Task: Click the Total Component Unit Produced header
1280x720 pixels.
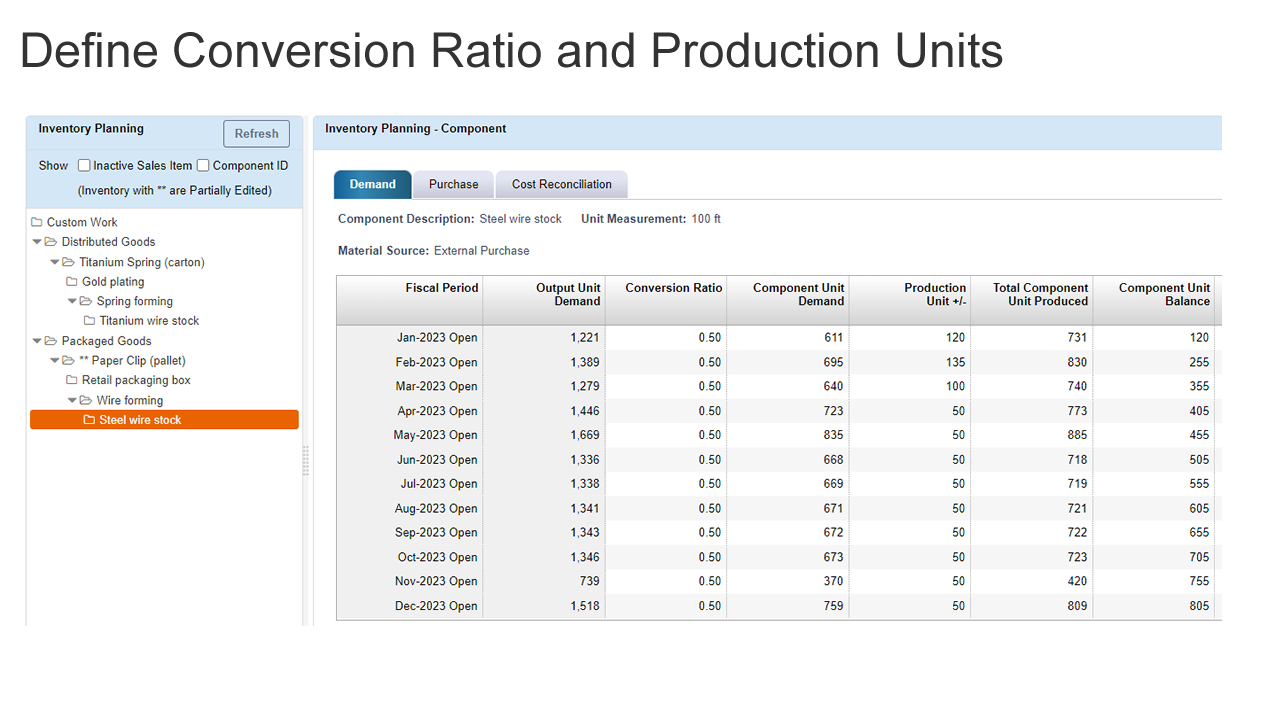Action: pos(1032,300)
